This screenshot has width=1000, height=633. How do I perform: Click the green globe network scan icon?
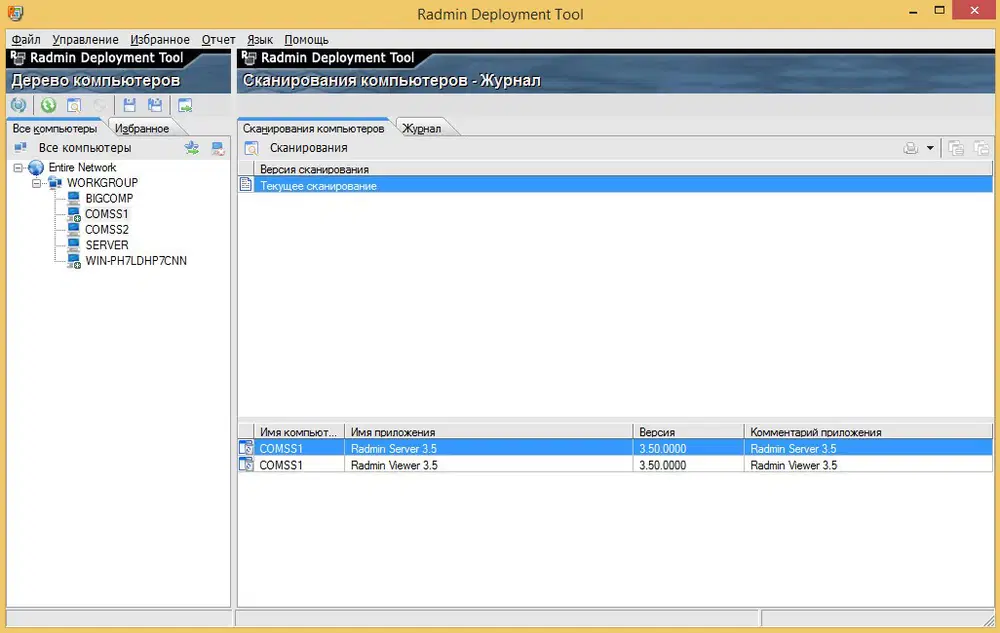[48, 105]
